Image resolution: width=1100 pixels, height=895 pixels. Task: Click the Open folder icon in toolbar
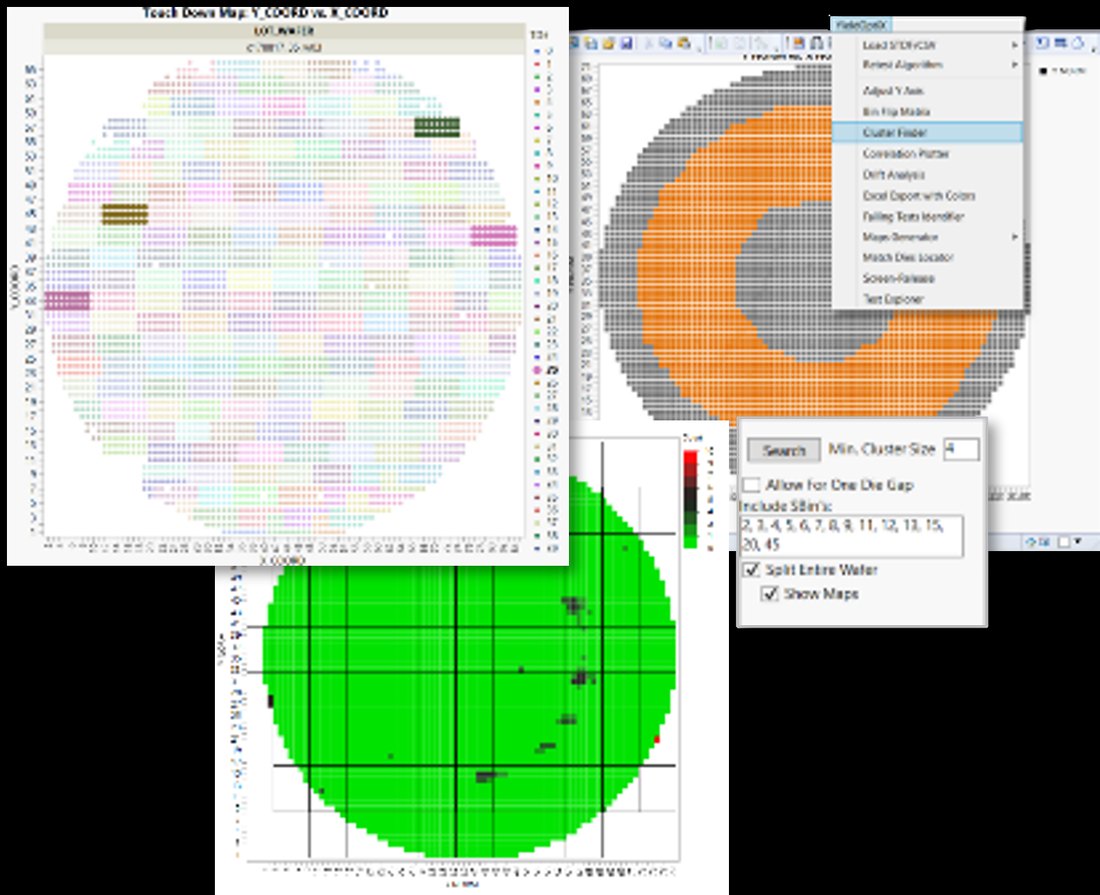pos(608,43)
